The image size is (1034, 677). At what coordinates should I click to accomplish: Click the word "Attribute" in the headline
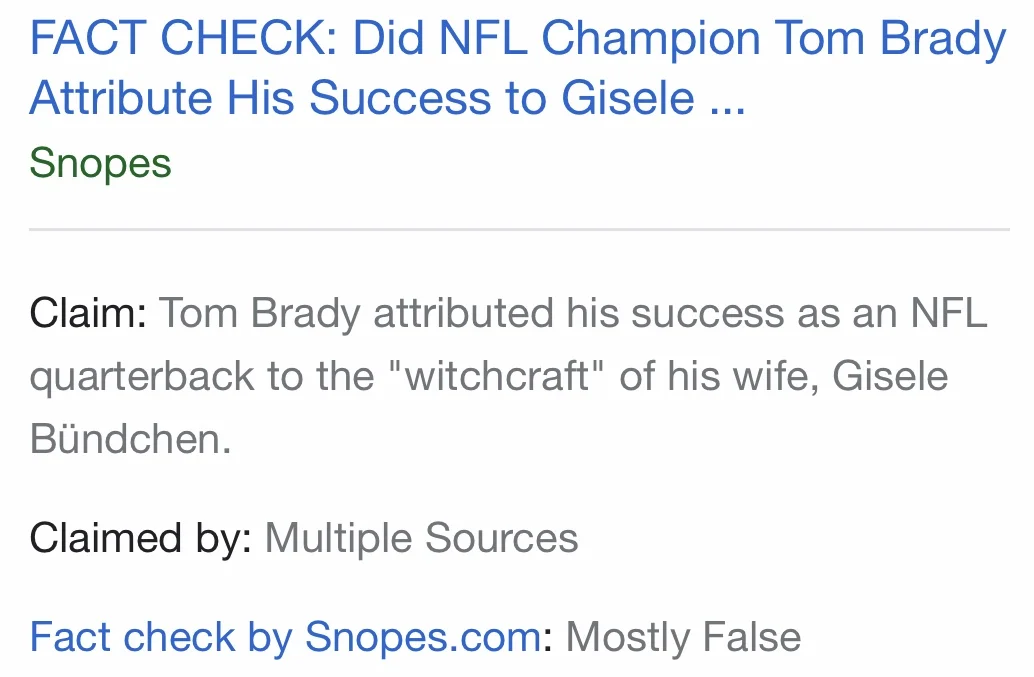click(121, 99)
